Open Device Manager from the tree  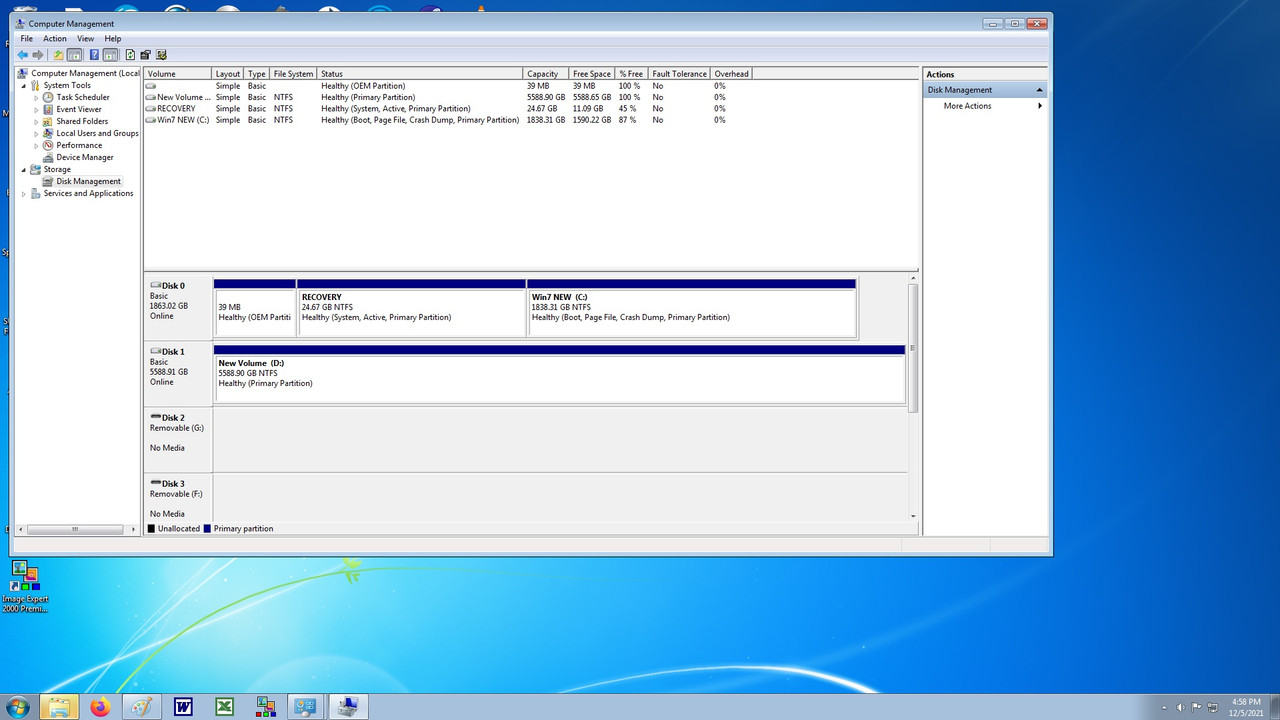point(85,157)
